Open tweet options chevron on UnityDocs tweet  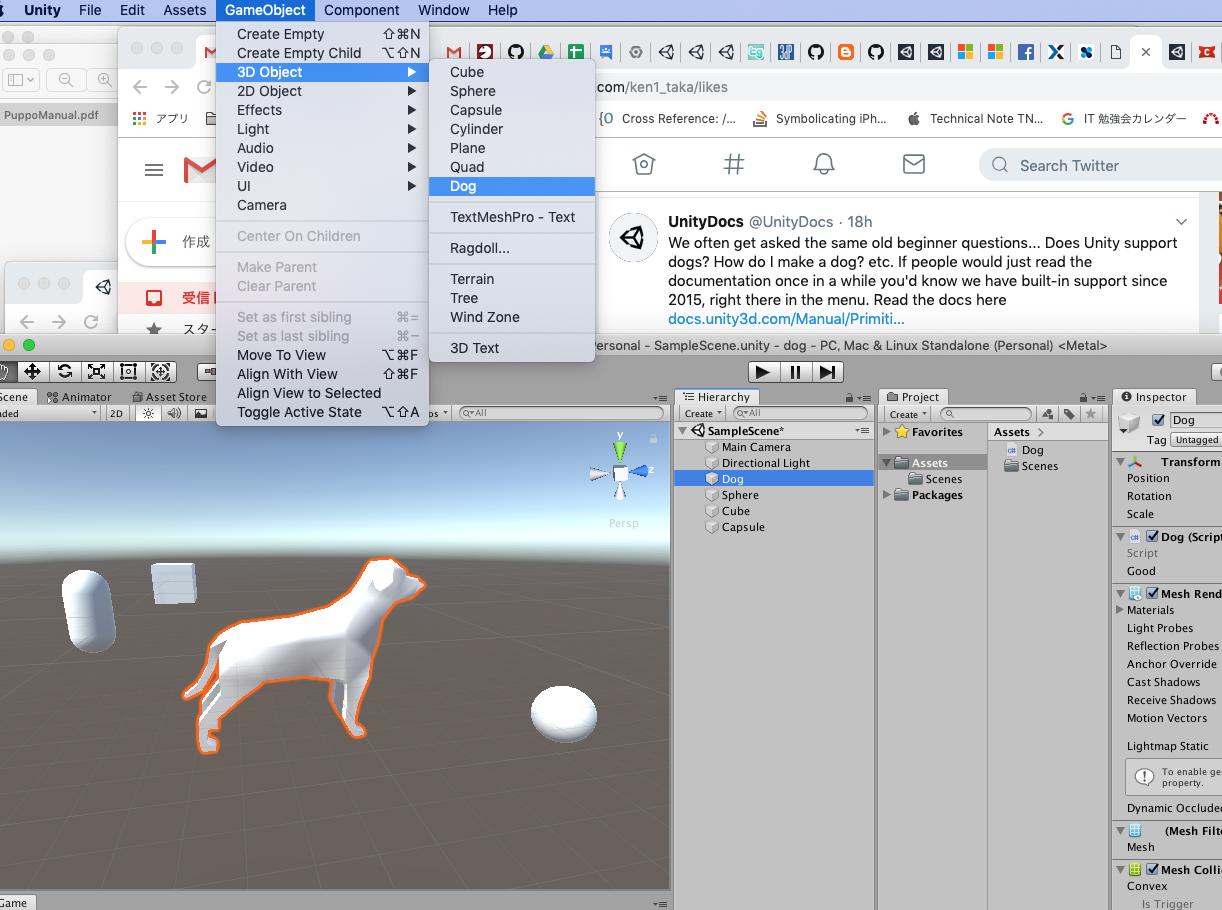[1181, 222]
